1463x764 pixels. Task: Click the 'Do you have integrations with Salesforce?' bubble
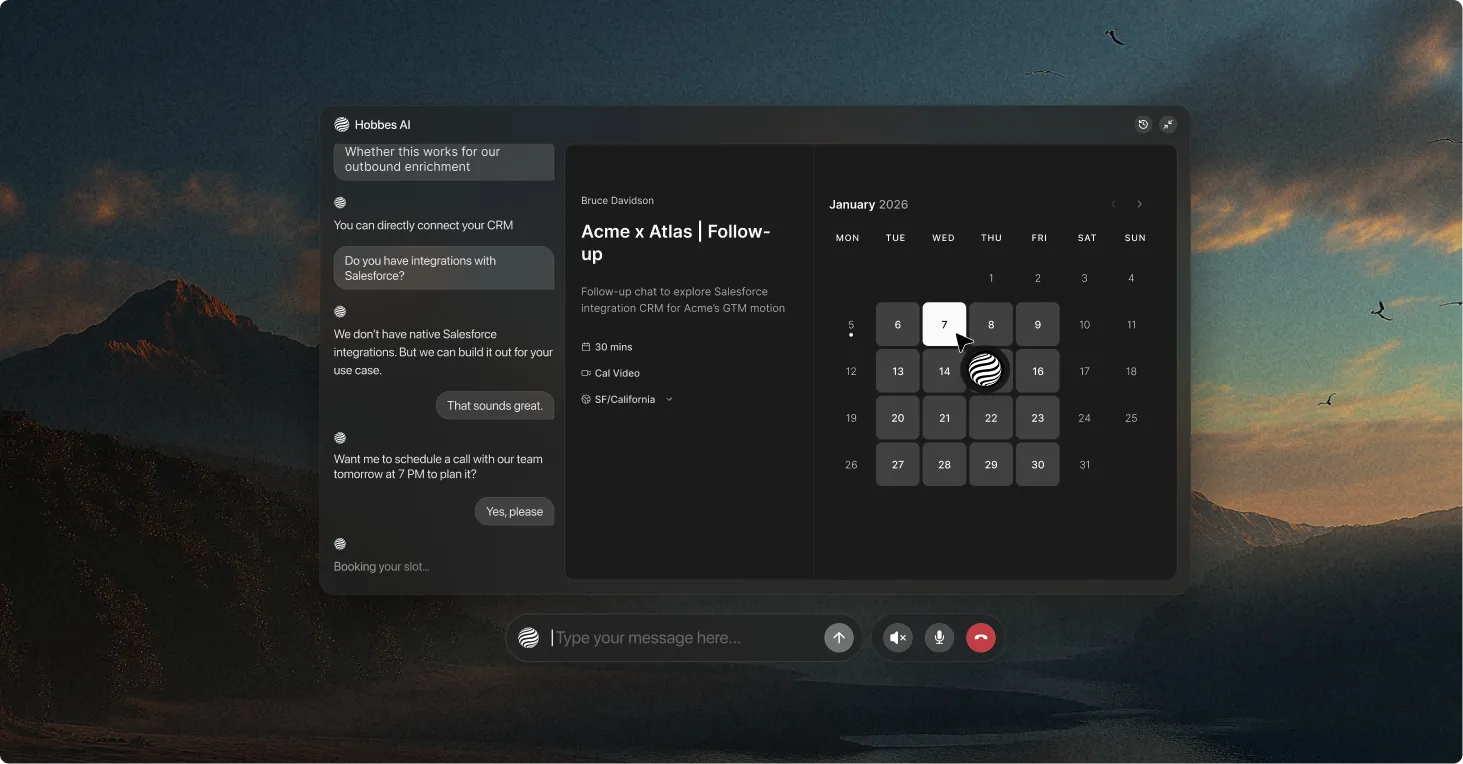point(444,268)
